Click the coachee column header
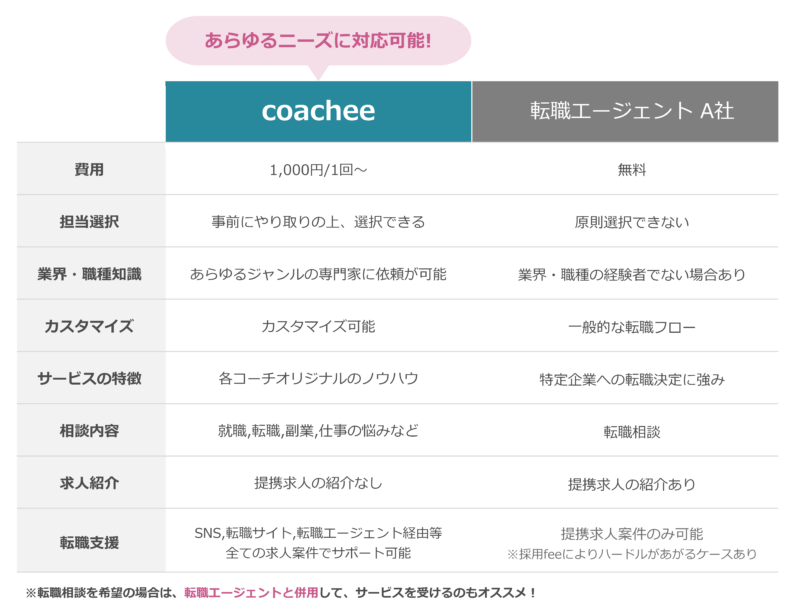 pyautogui.click(x=318, y=111)
